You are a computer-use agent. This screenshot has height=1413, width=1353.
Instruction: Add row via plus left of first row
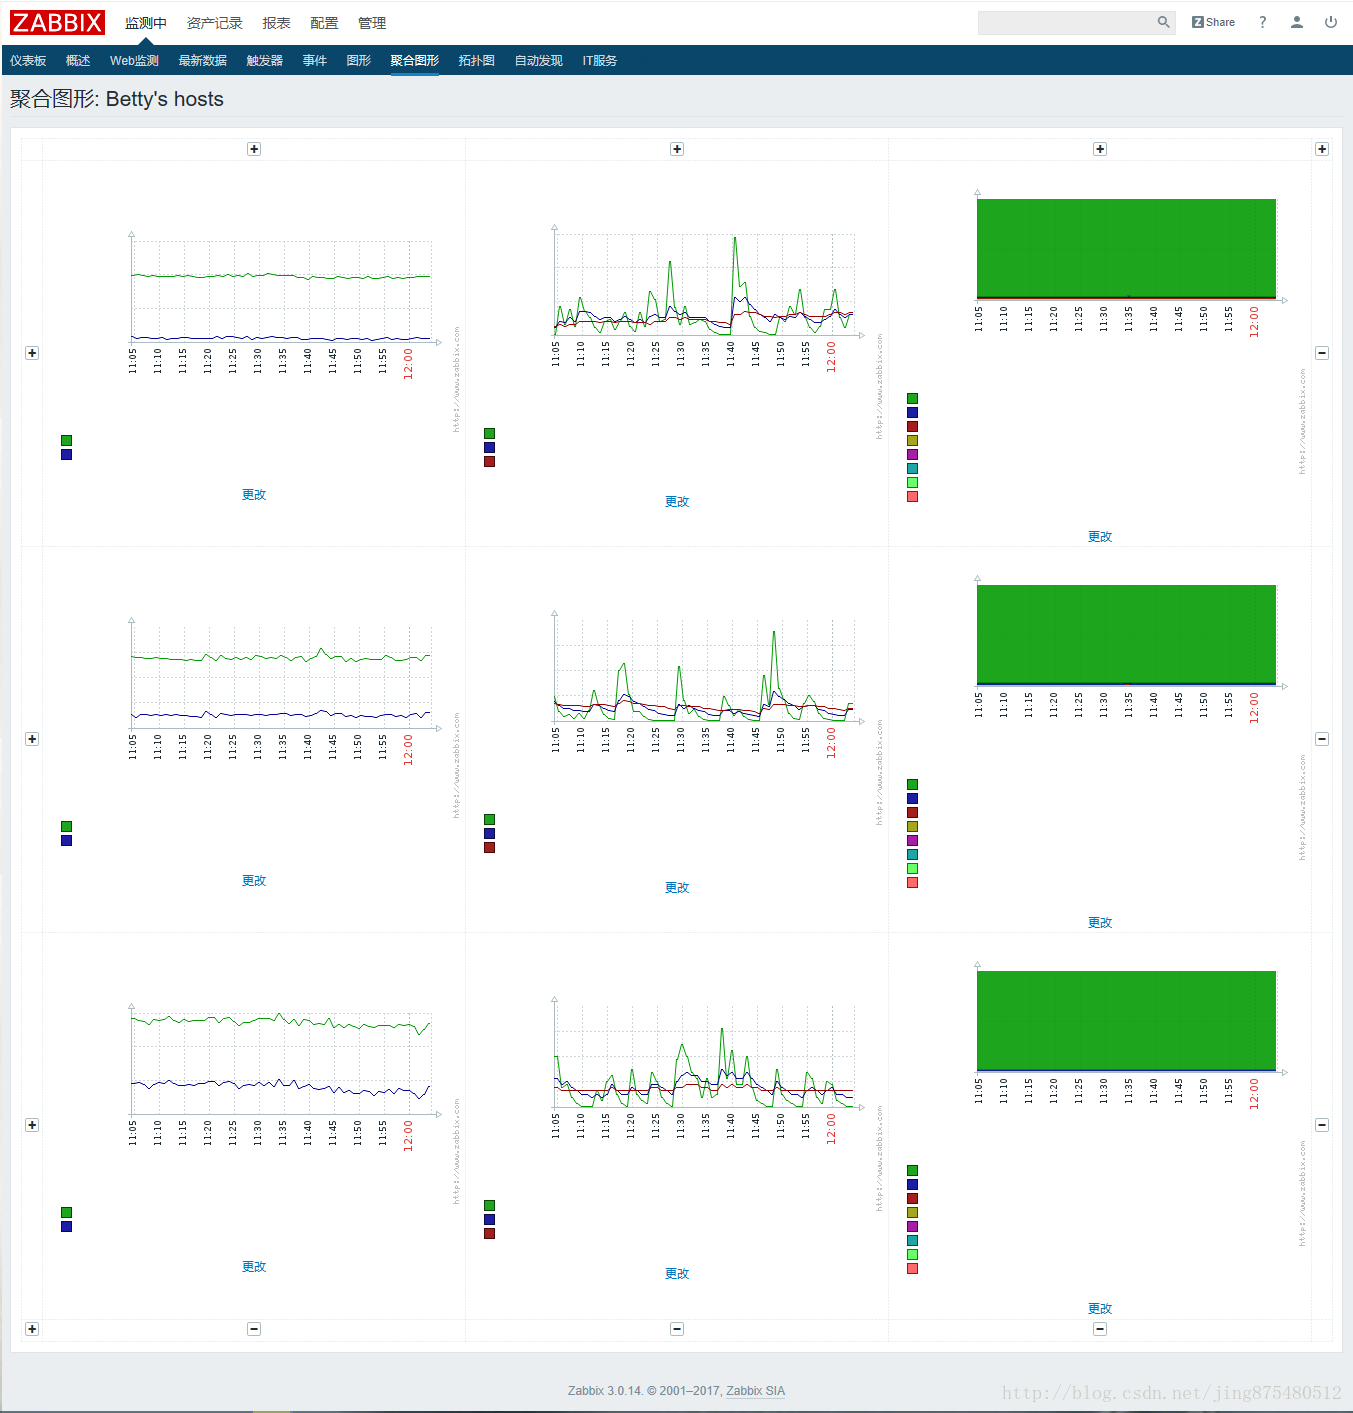pyautogui.click(x=32, y=353)
